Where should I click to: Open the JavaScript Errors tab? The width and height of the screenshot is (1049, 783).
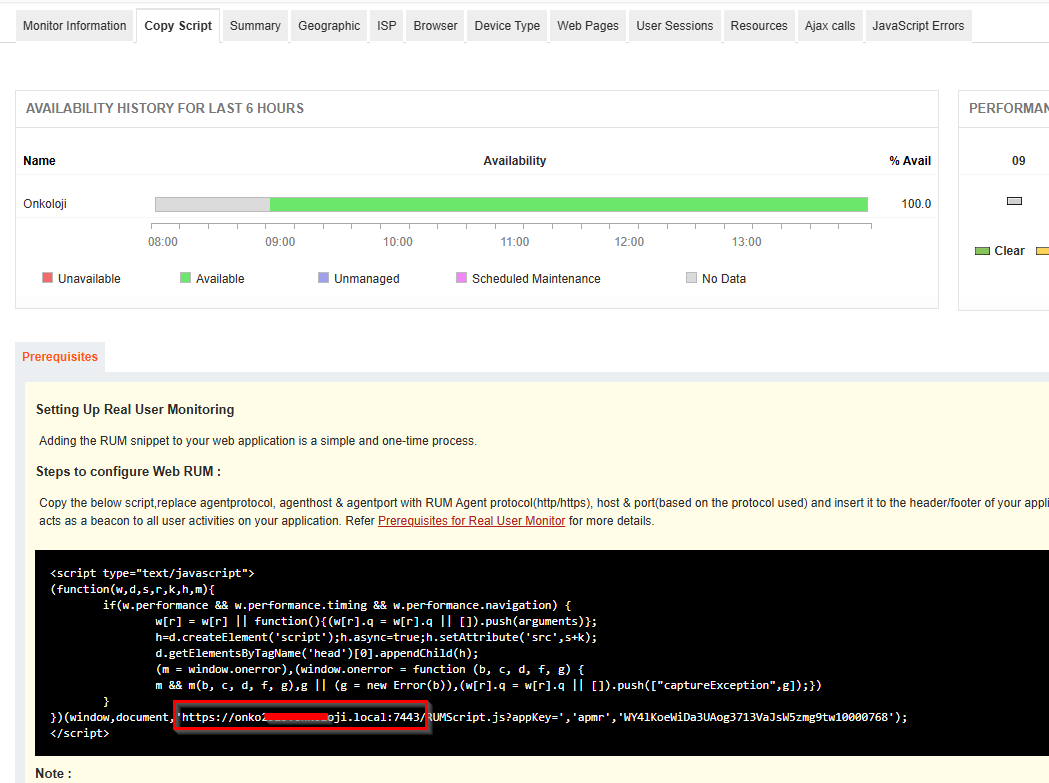918,26
